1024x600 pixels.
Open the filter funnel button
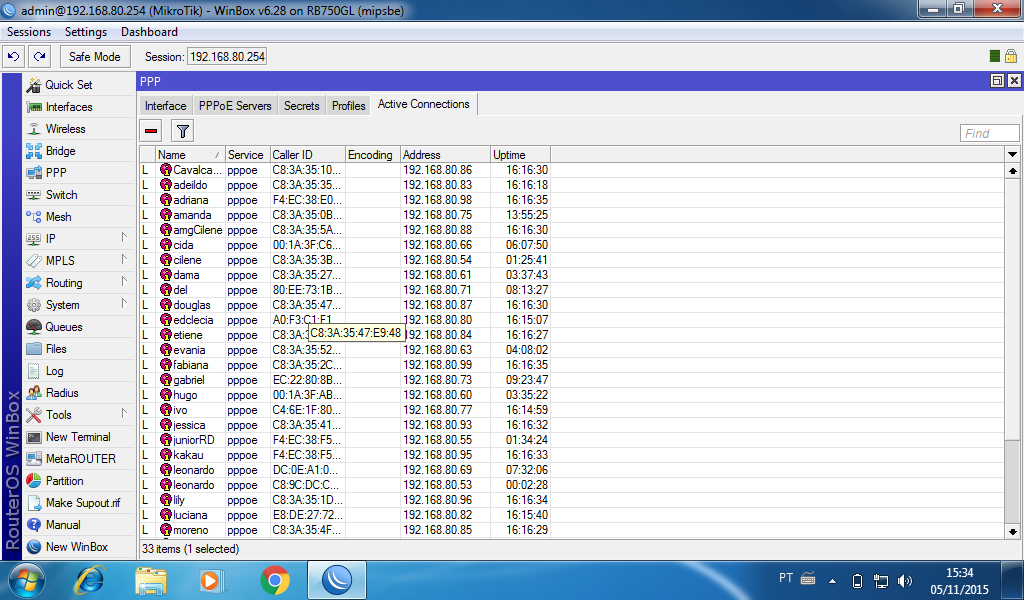click(183, 131)
